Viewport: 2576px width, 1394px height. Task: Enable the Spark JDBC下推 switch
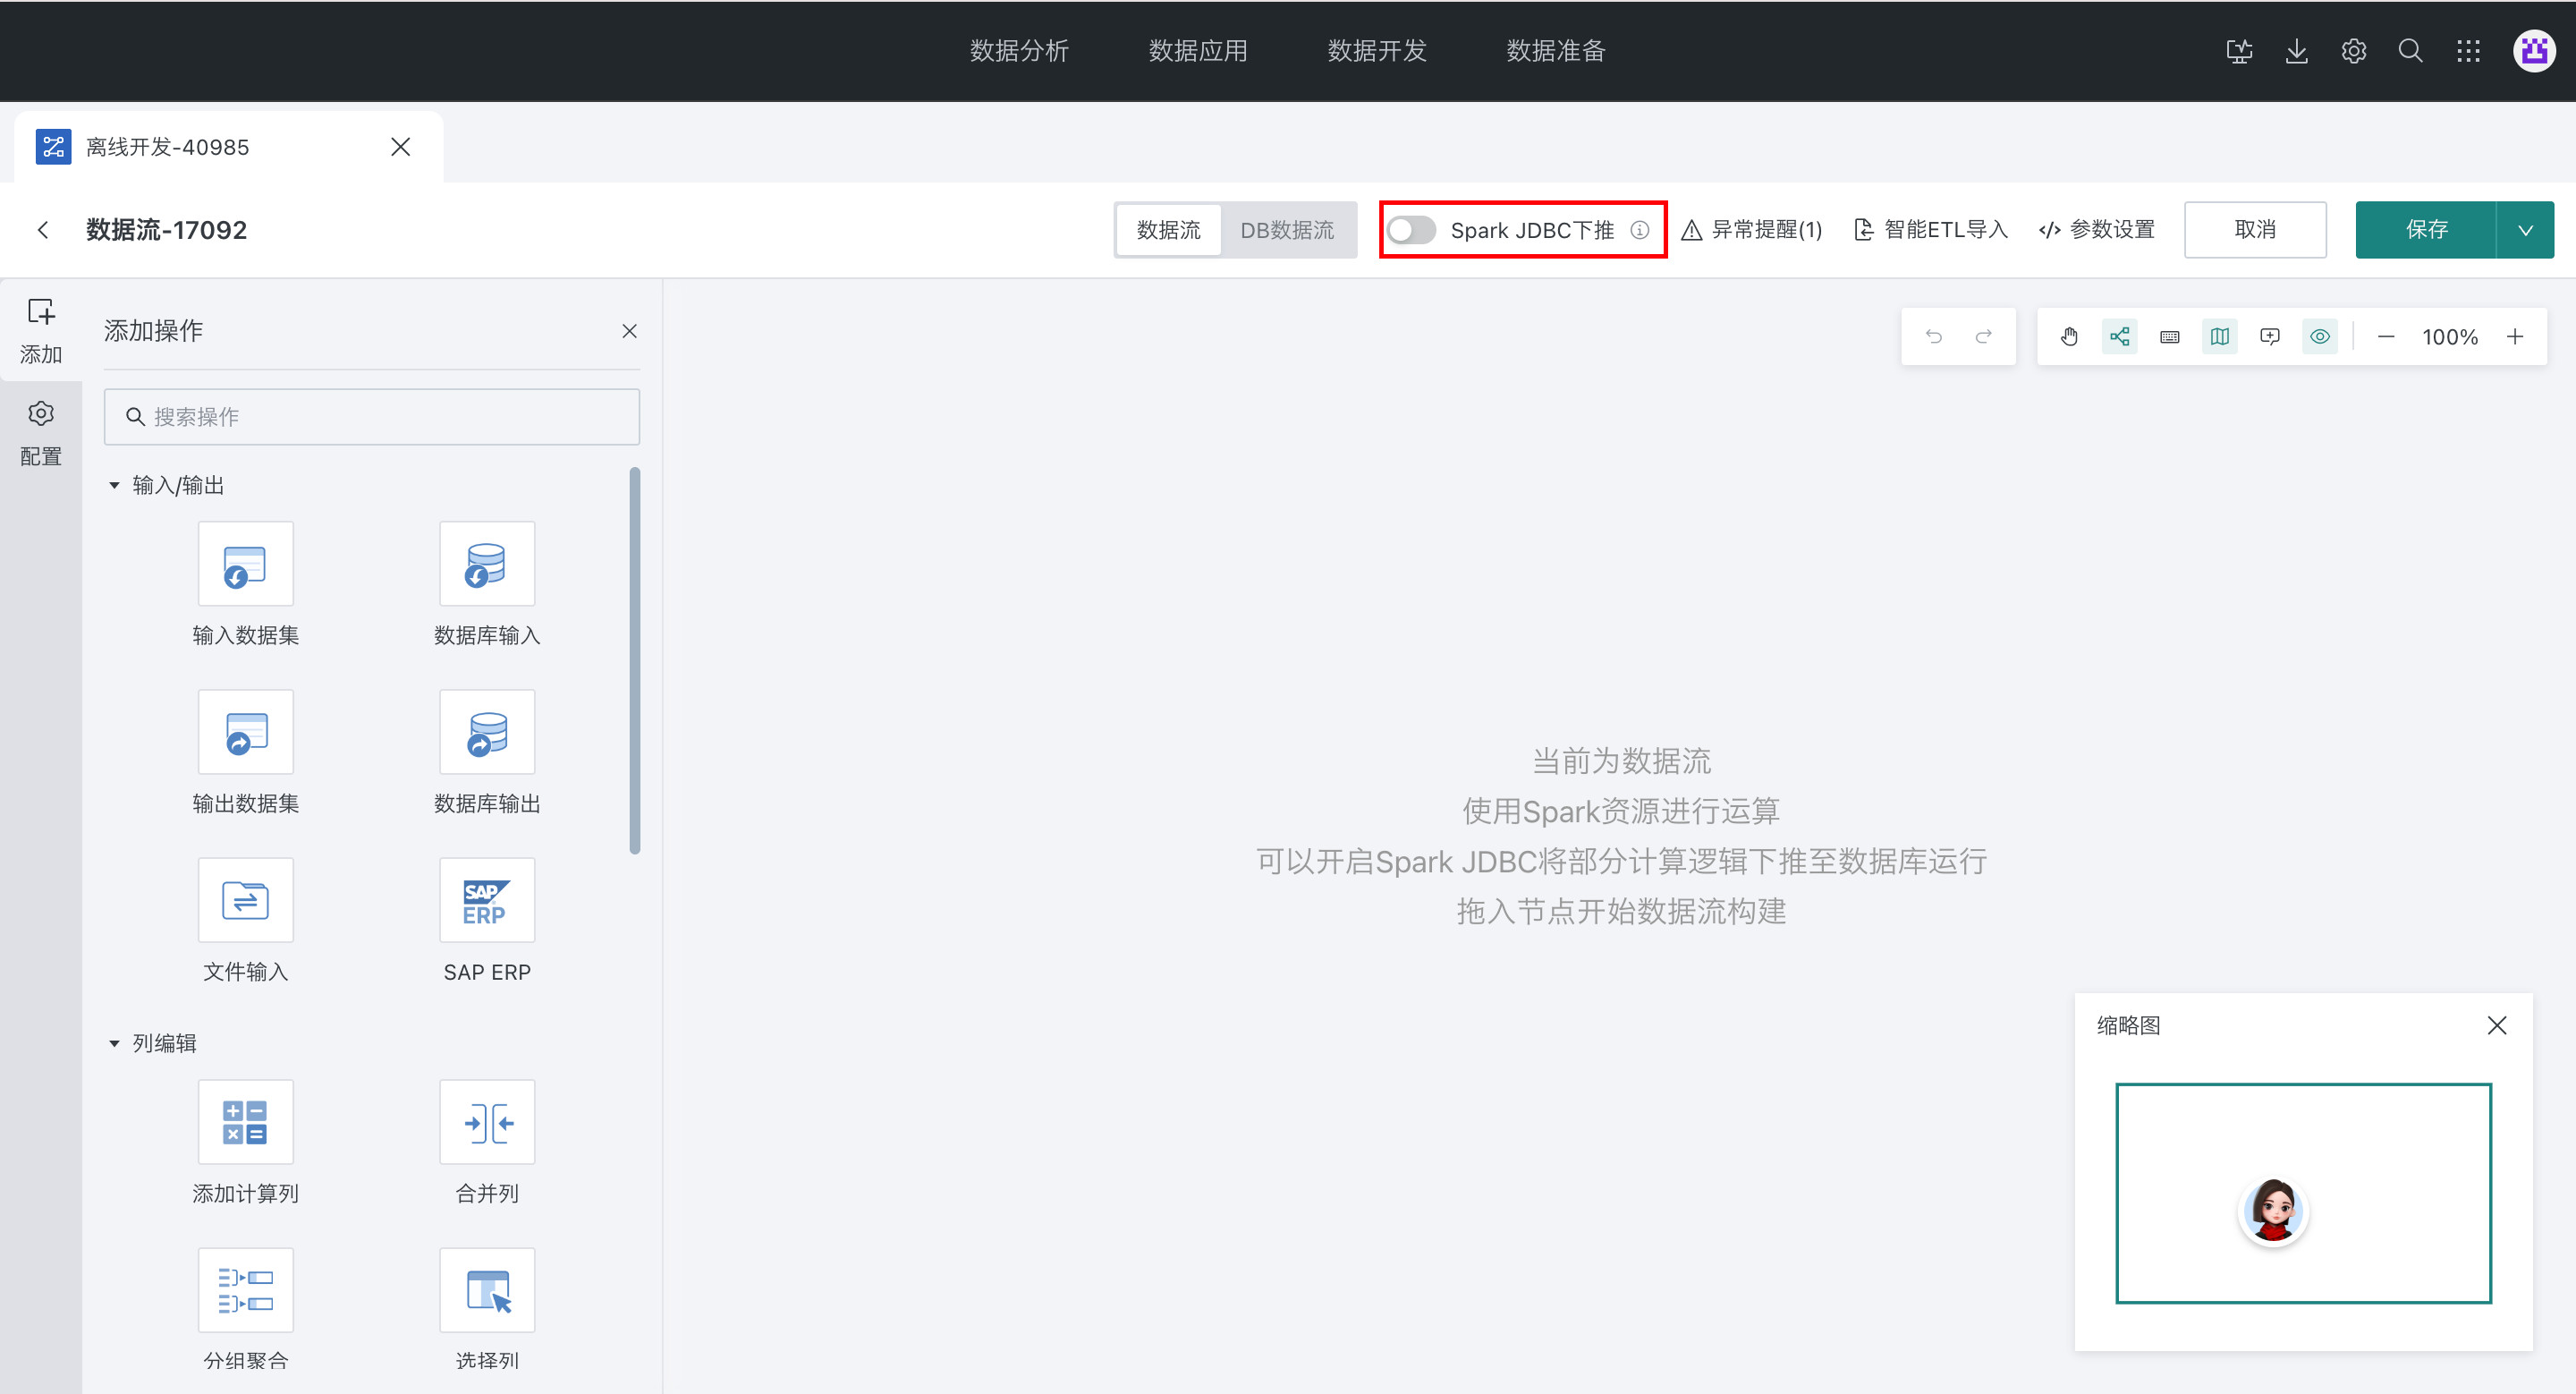(x=1411, y=230)
